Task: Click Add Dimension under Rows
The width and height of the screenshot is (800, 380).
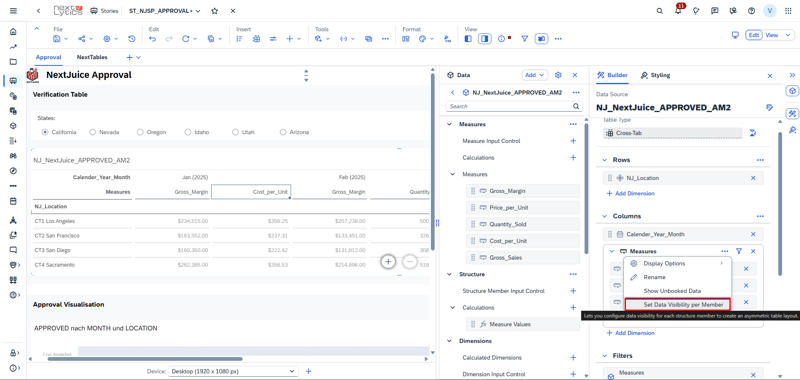Action: tap(630, 193)
